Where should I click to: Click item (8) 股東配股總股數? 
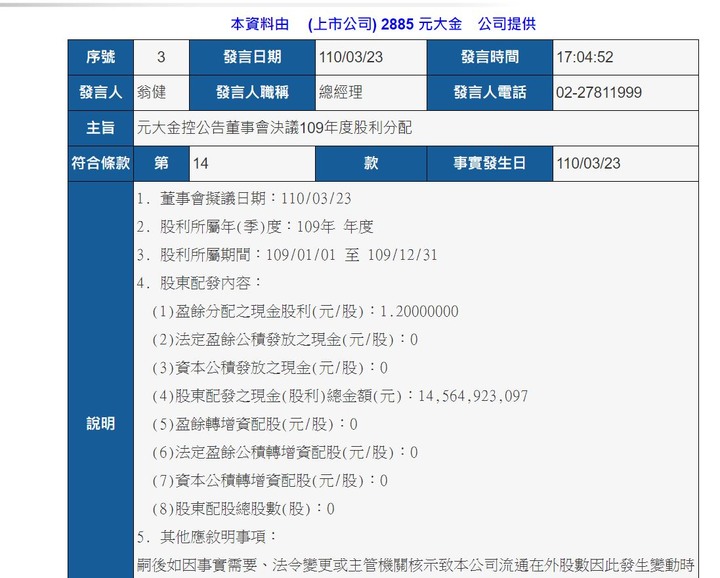243,509
